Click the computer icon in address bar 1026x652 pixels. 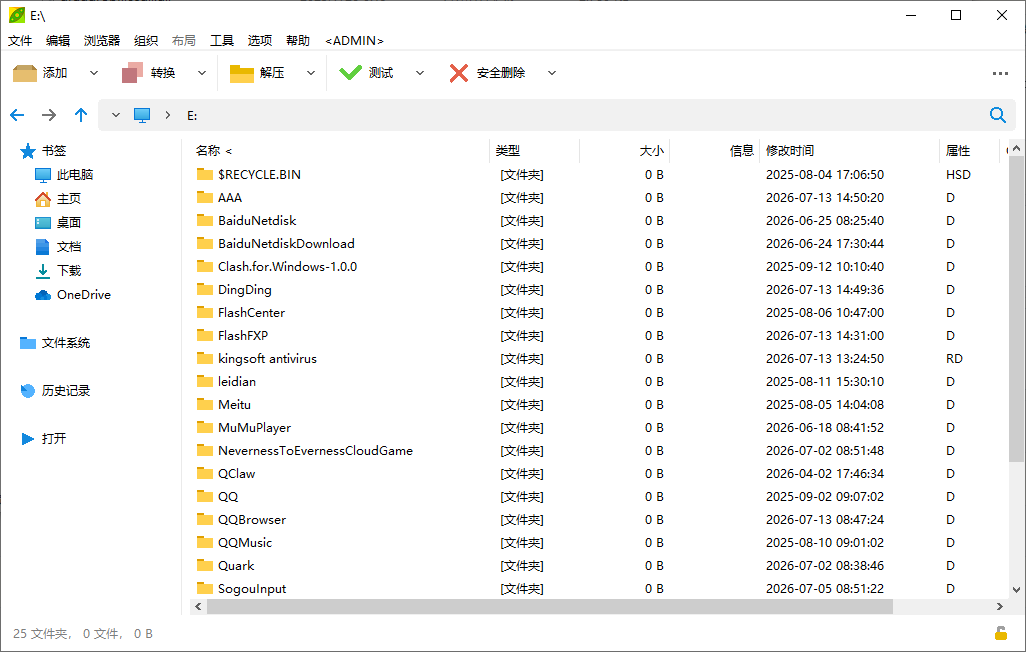[x=142, y=115]
